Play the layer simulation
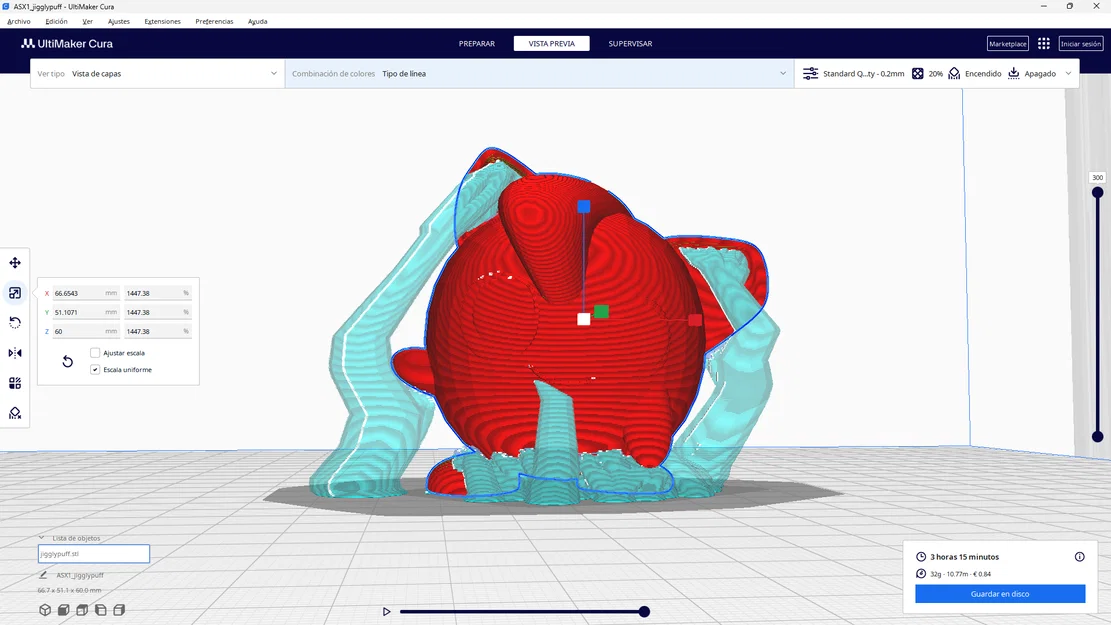1111x625 pixels. [386, 612]
